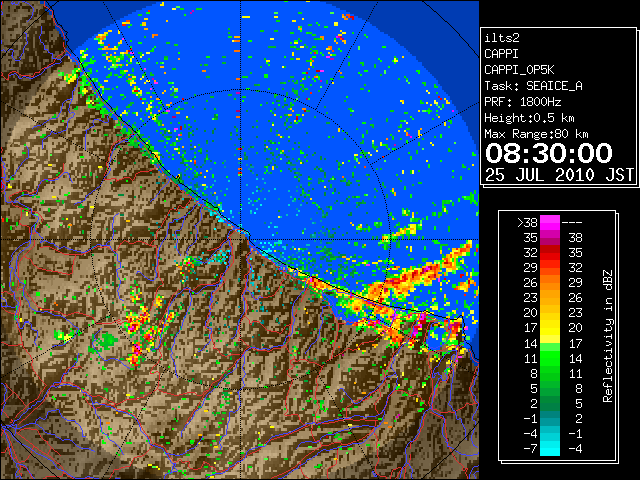Select the amber 20 to 23 dBZ swatch
The width and height of the screenshot is (640, 480).
[x=550, y=313]
